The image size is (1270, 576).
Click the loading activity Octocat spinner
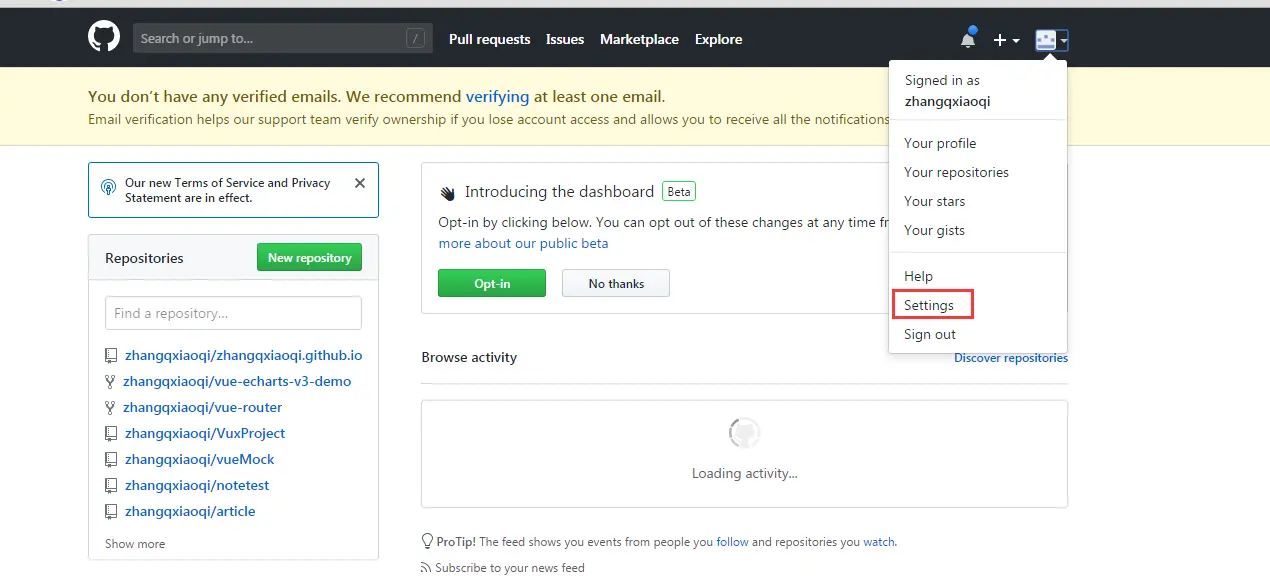pos(744,434)
